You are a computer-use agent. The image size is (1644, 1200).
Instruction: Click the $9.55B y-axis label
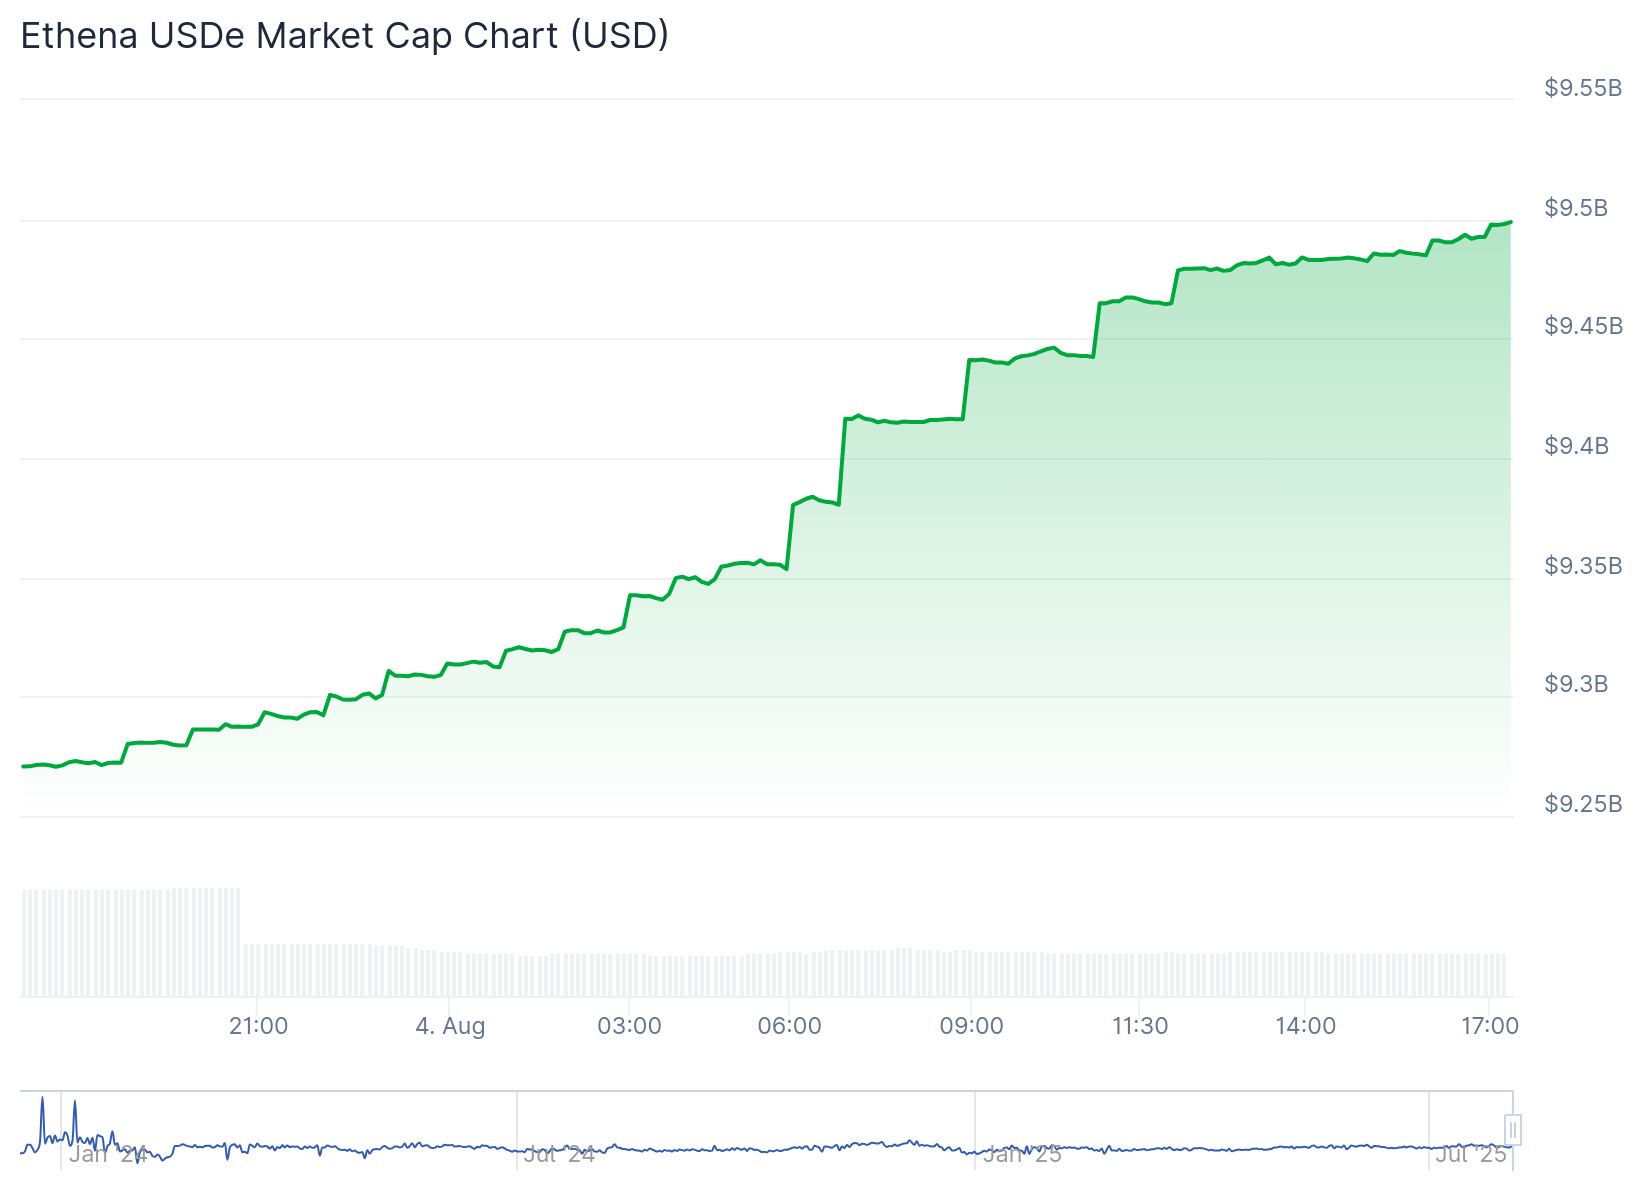tap(1583, 88)
